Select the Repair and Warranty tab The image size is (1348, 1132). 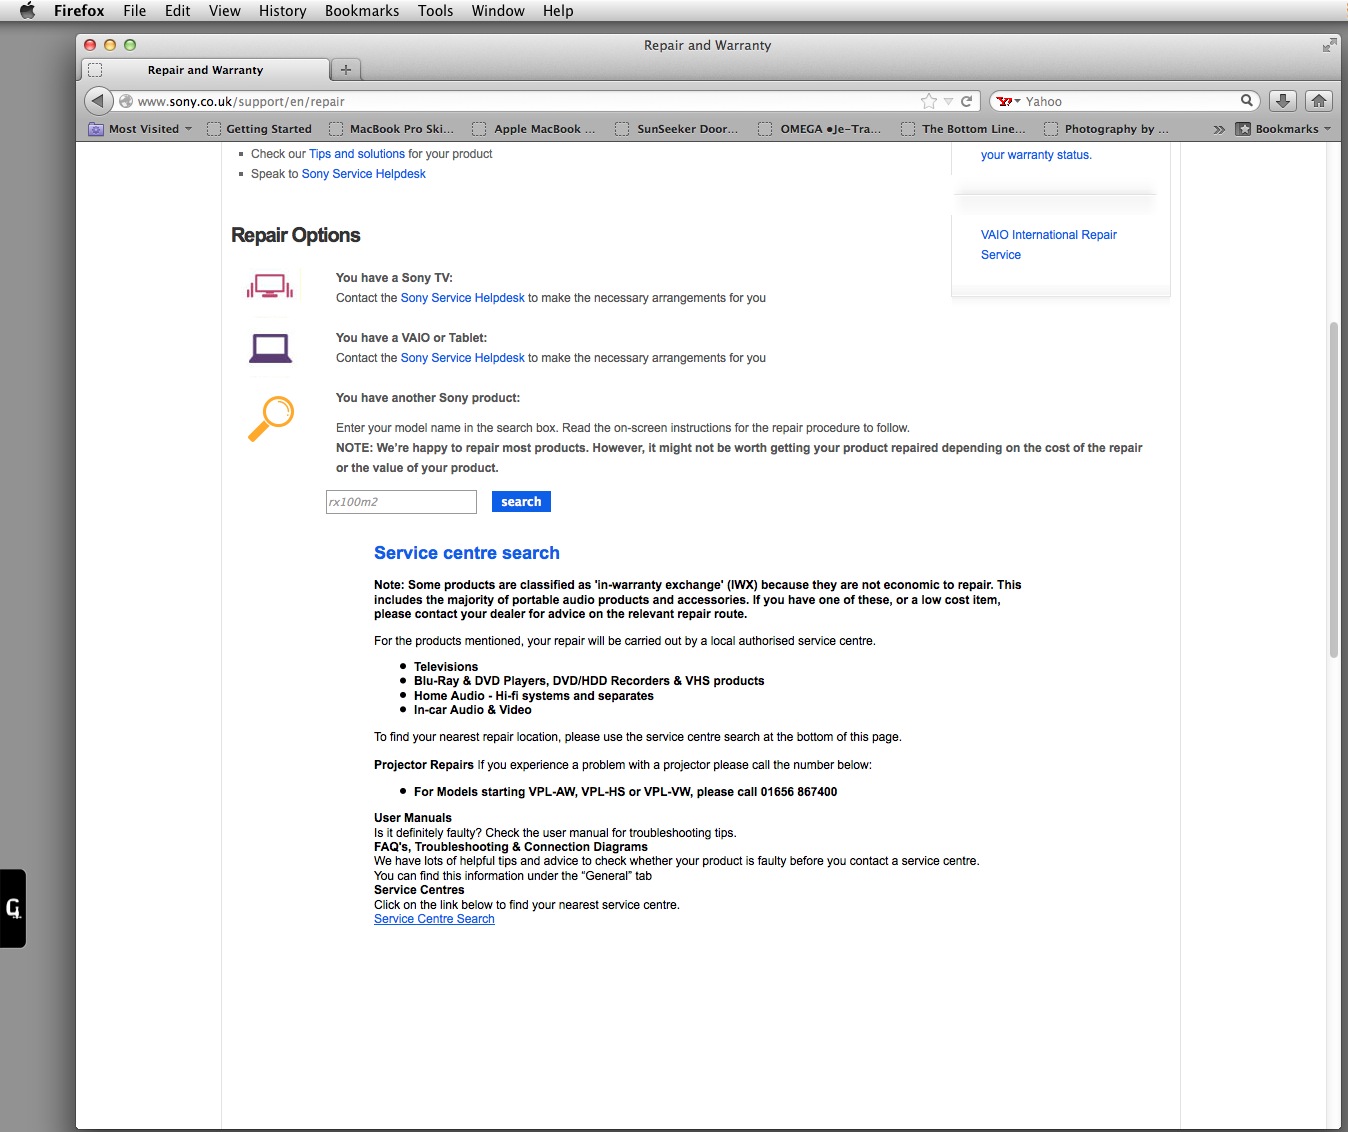pyautogui.click(x=205, y=70)
